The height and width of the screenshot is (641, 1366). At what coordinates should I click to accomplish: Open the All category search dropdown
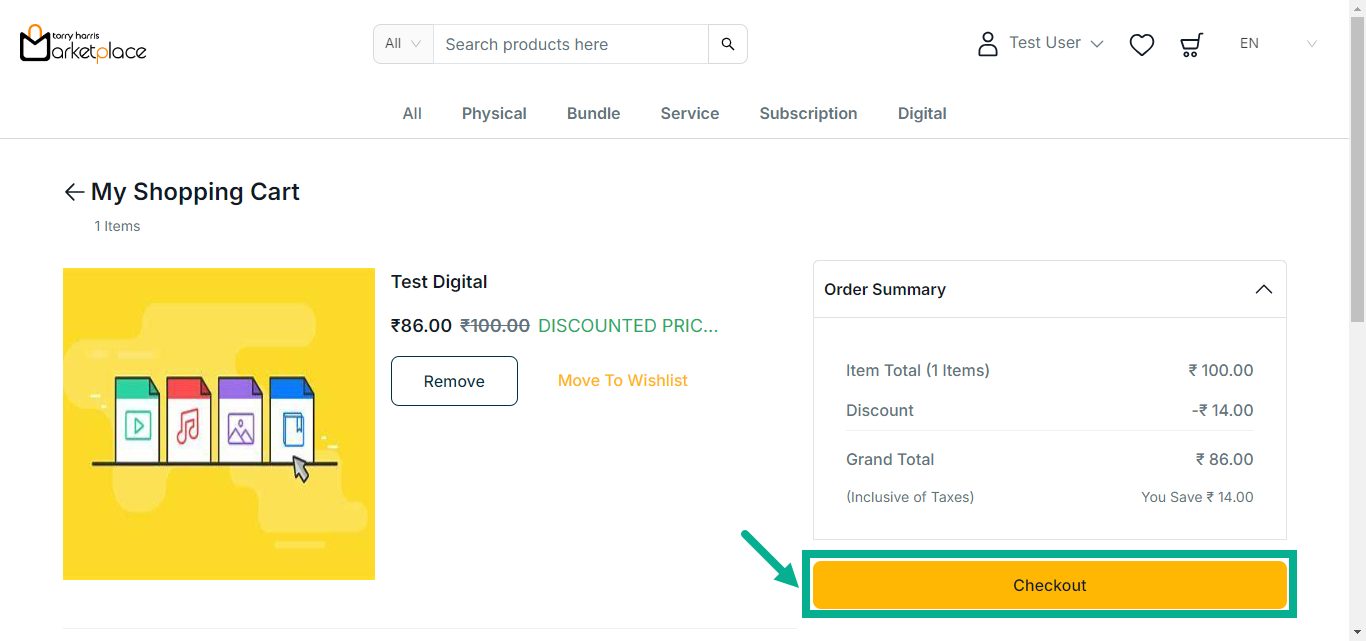pos(404,44)
